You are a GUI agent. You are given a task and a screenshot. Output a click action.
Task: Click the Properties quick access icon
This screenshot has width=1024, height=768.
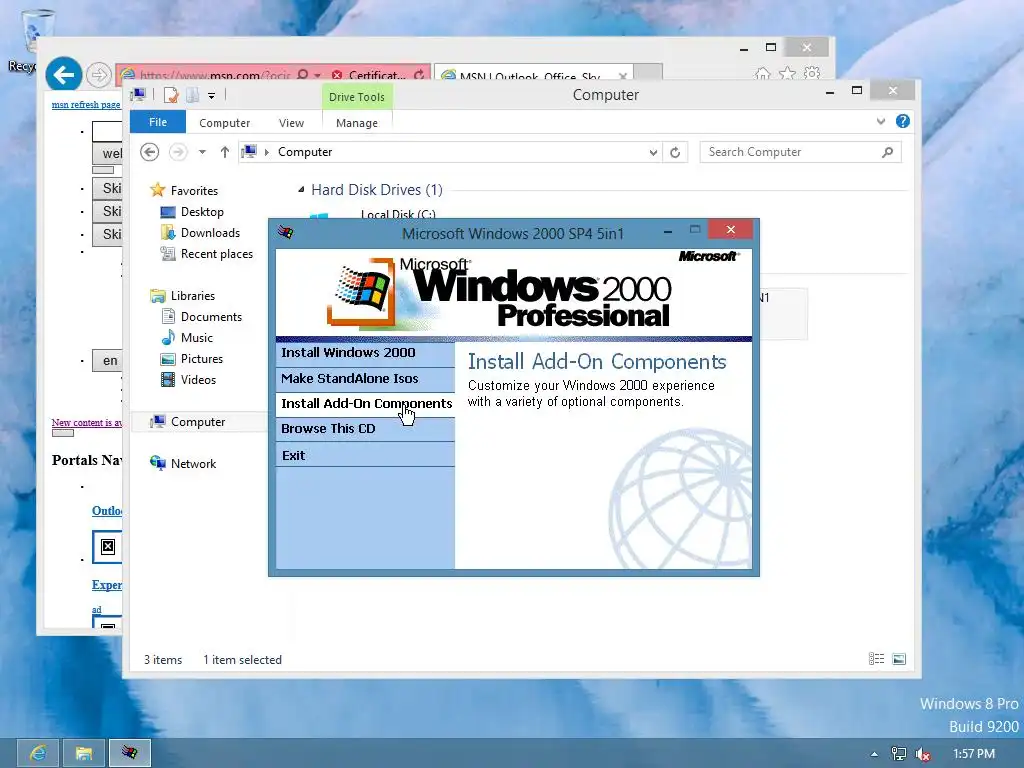(170, 95)
